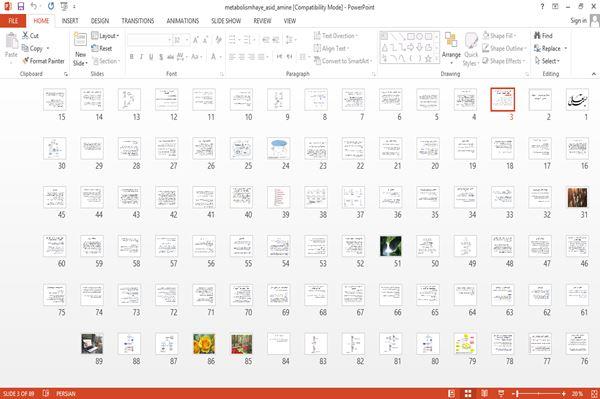This screenshot has height=399, width=600.
Task: Click the New Slide button icon
Action: (x=80, y=40)
